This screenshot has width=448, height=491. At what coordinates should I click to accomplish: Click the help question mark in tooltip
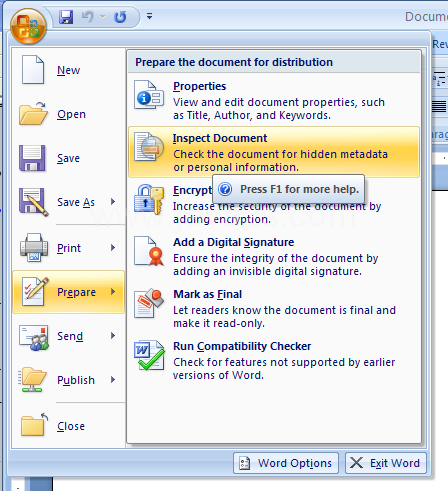click(x=225, y=189)
